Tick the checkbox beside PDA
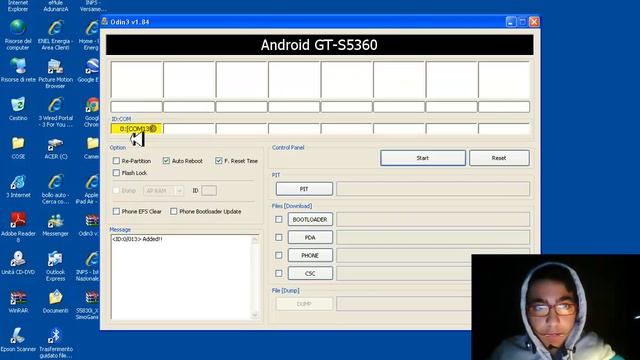 pos(279,237)
